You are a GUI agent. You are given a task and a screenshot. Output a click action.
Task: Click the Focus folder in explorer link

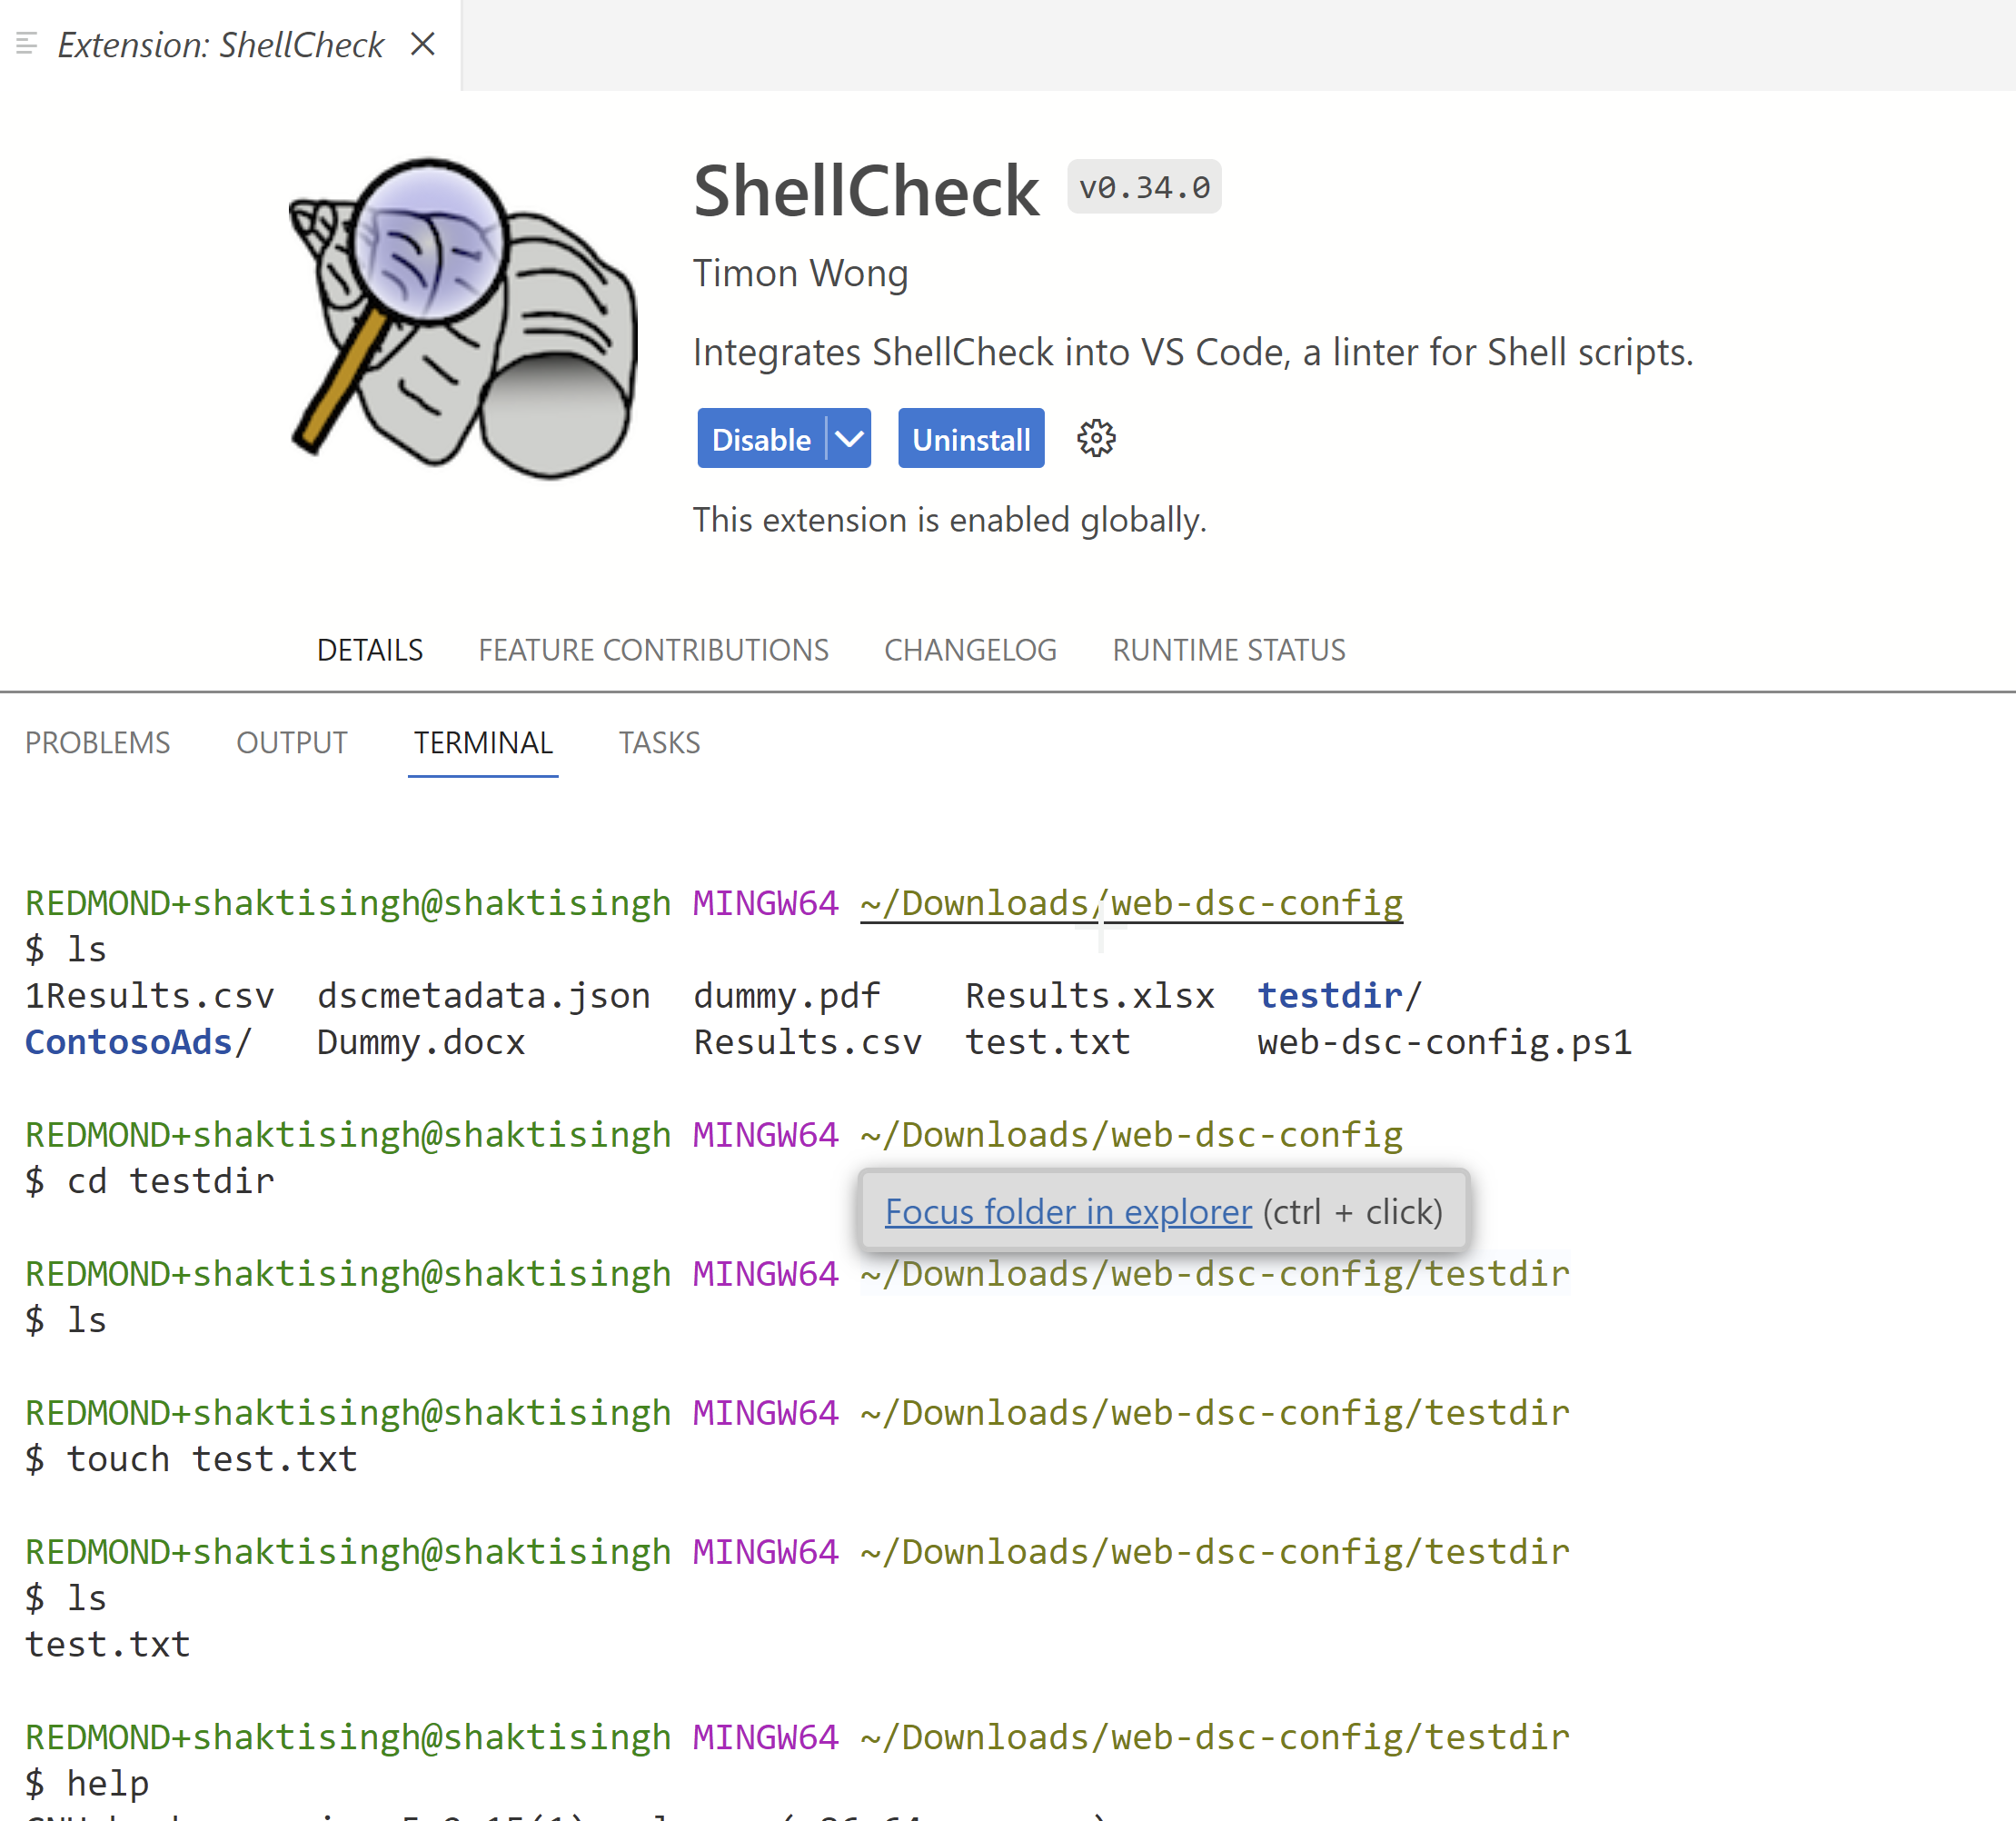click(1068, 1212)
